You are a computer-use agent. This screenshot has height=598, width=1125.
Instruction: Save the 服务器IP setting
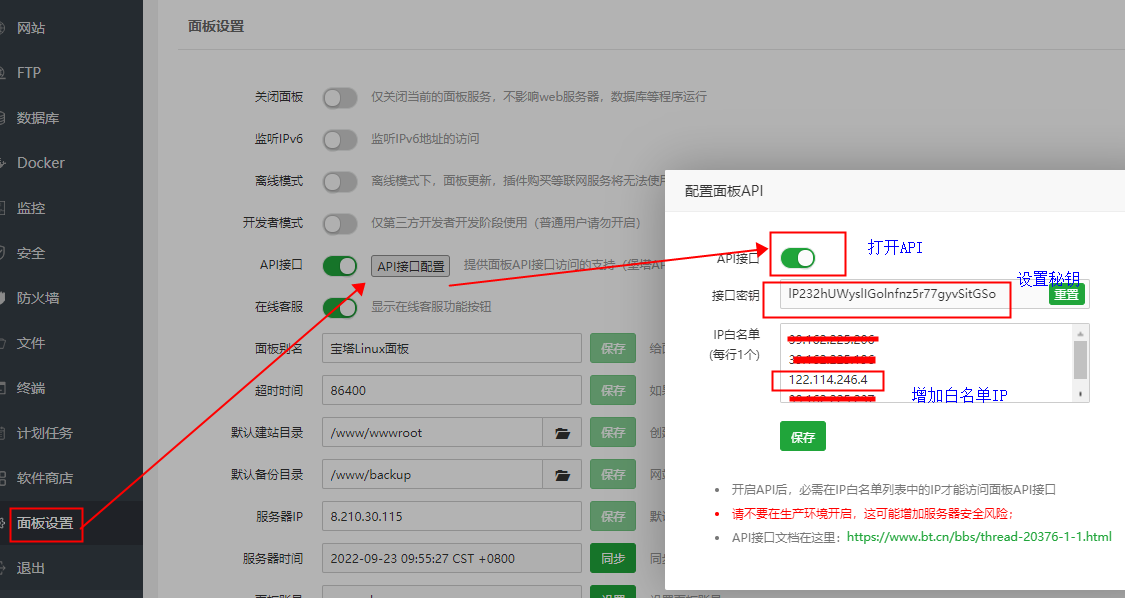[613, 516]
